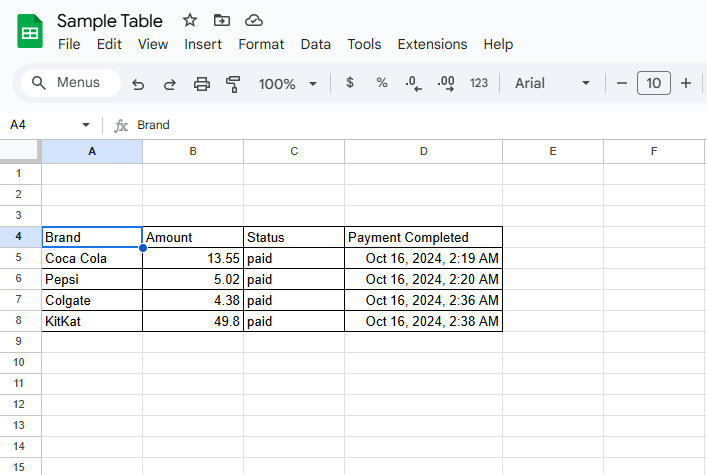Screen dimensions: 707x475
Task: Select the Amount header cell
Action: coord(193,237)
